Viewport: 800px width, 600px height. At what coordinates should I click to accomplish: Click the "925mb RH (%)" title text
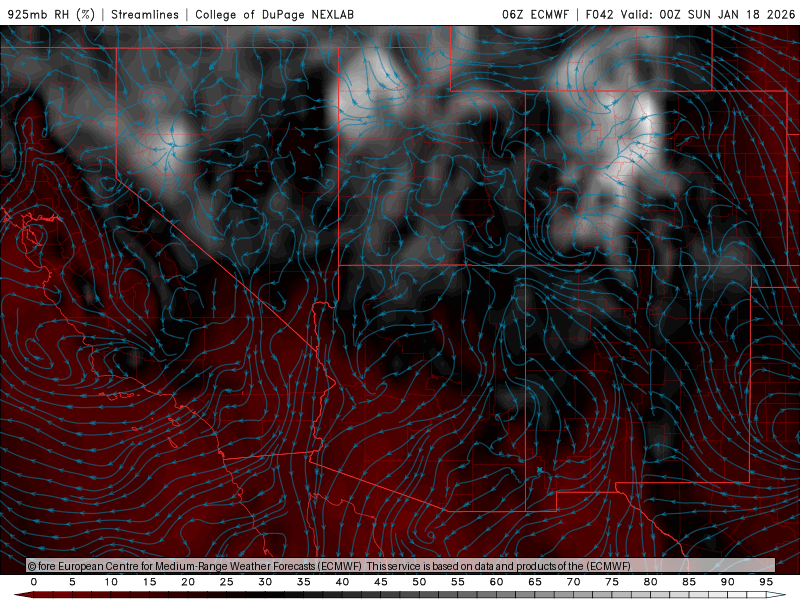[52, 15]
